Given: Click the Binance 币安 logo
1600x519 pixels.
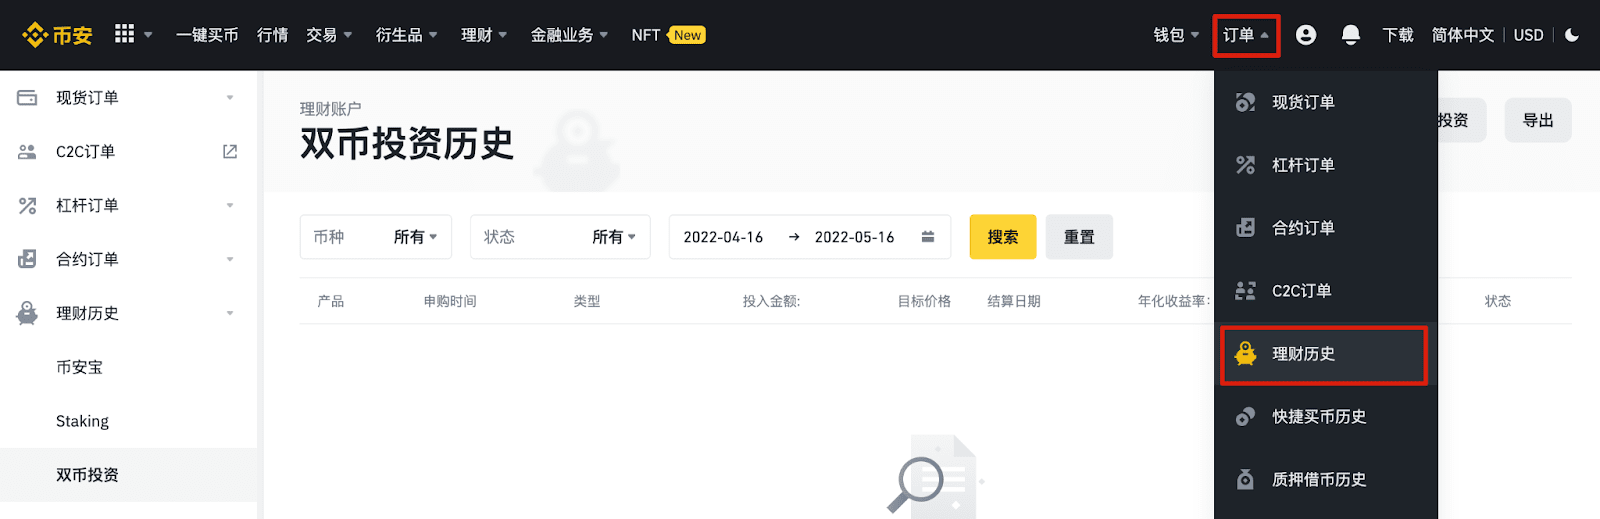Looking at the screenshot, I should coord(57,35).
